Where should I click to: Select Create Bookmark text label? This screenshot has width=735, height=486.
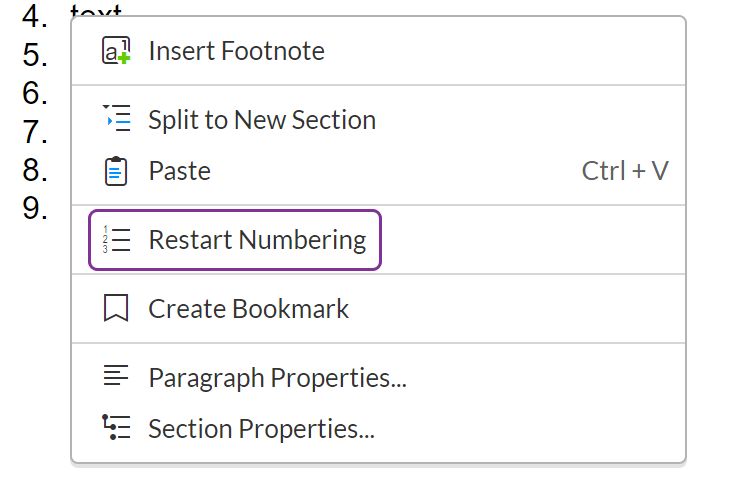(x=249, y=309)
